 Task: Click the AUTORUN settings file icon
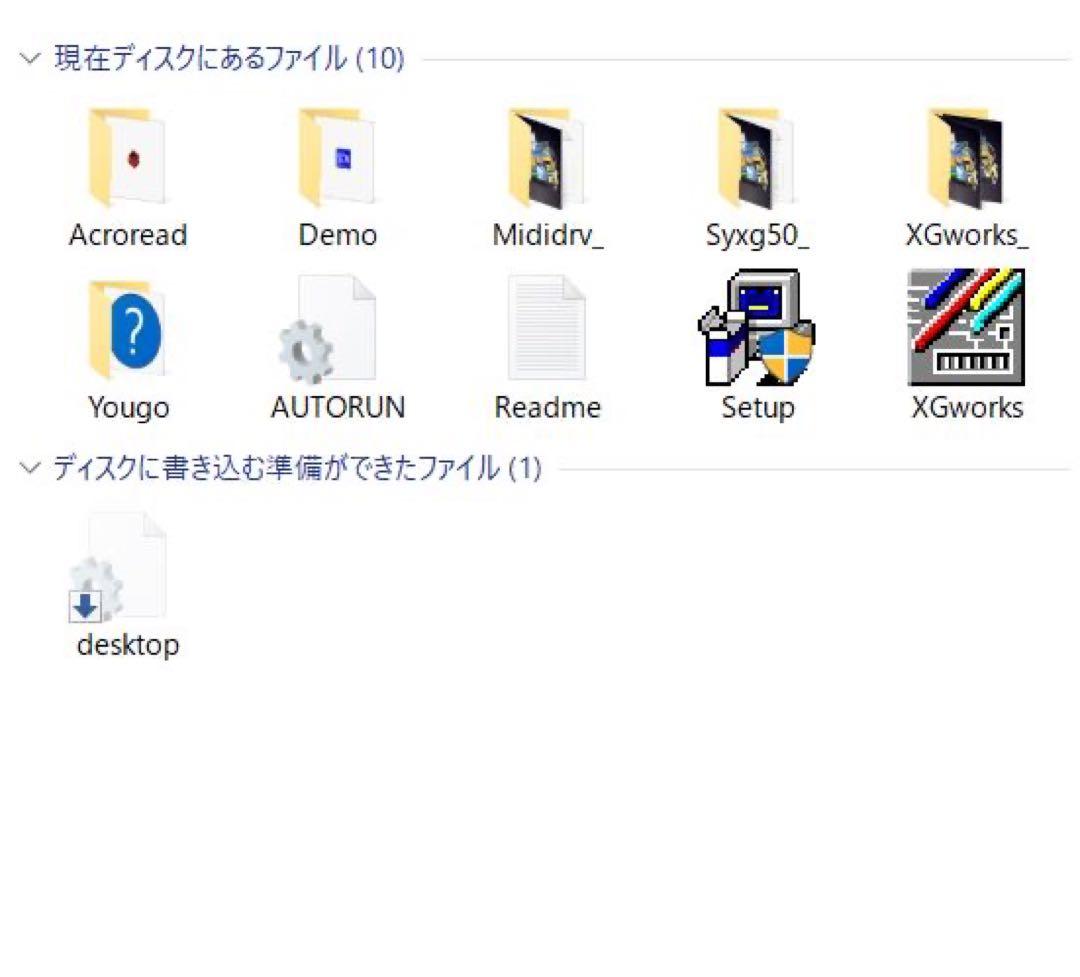point(328,329)
